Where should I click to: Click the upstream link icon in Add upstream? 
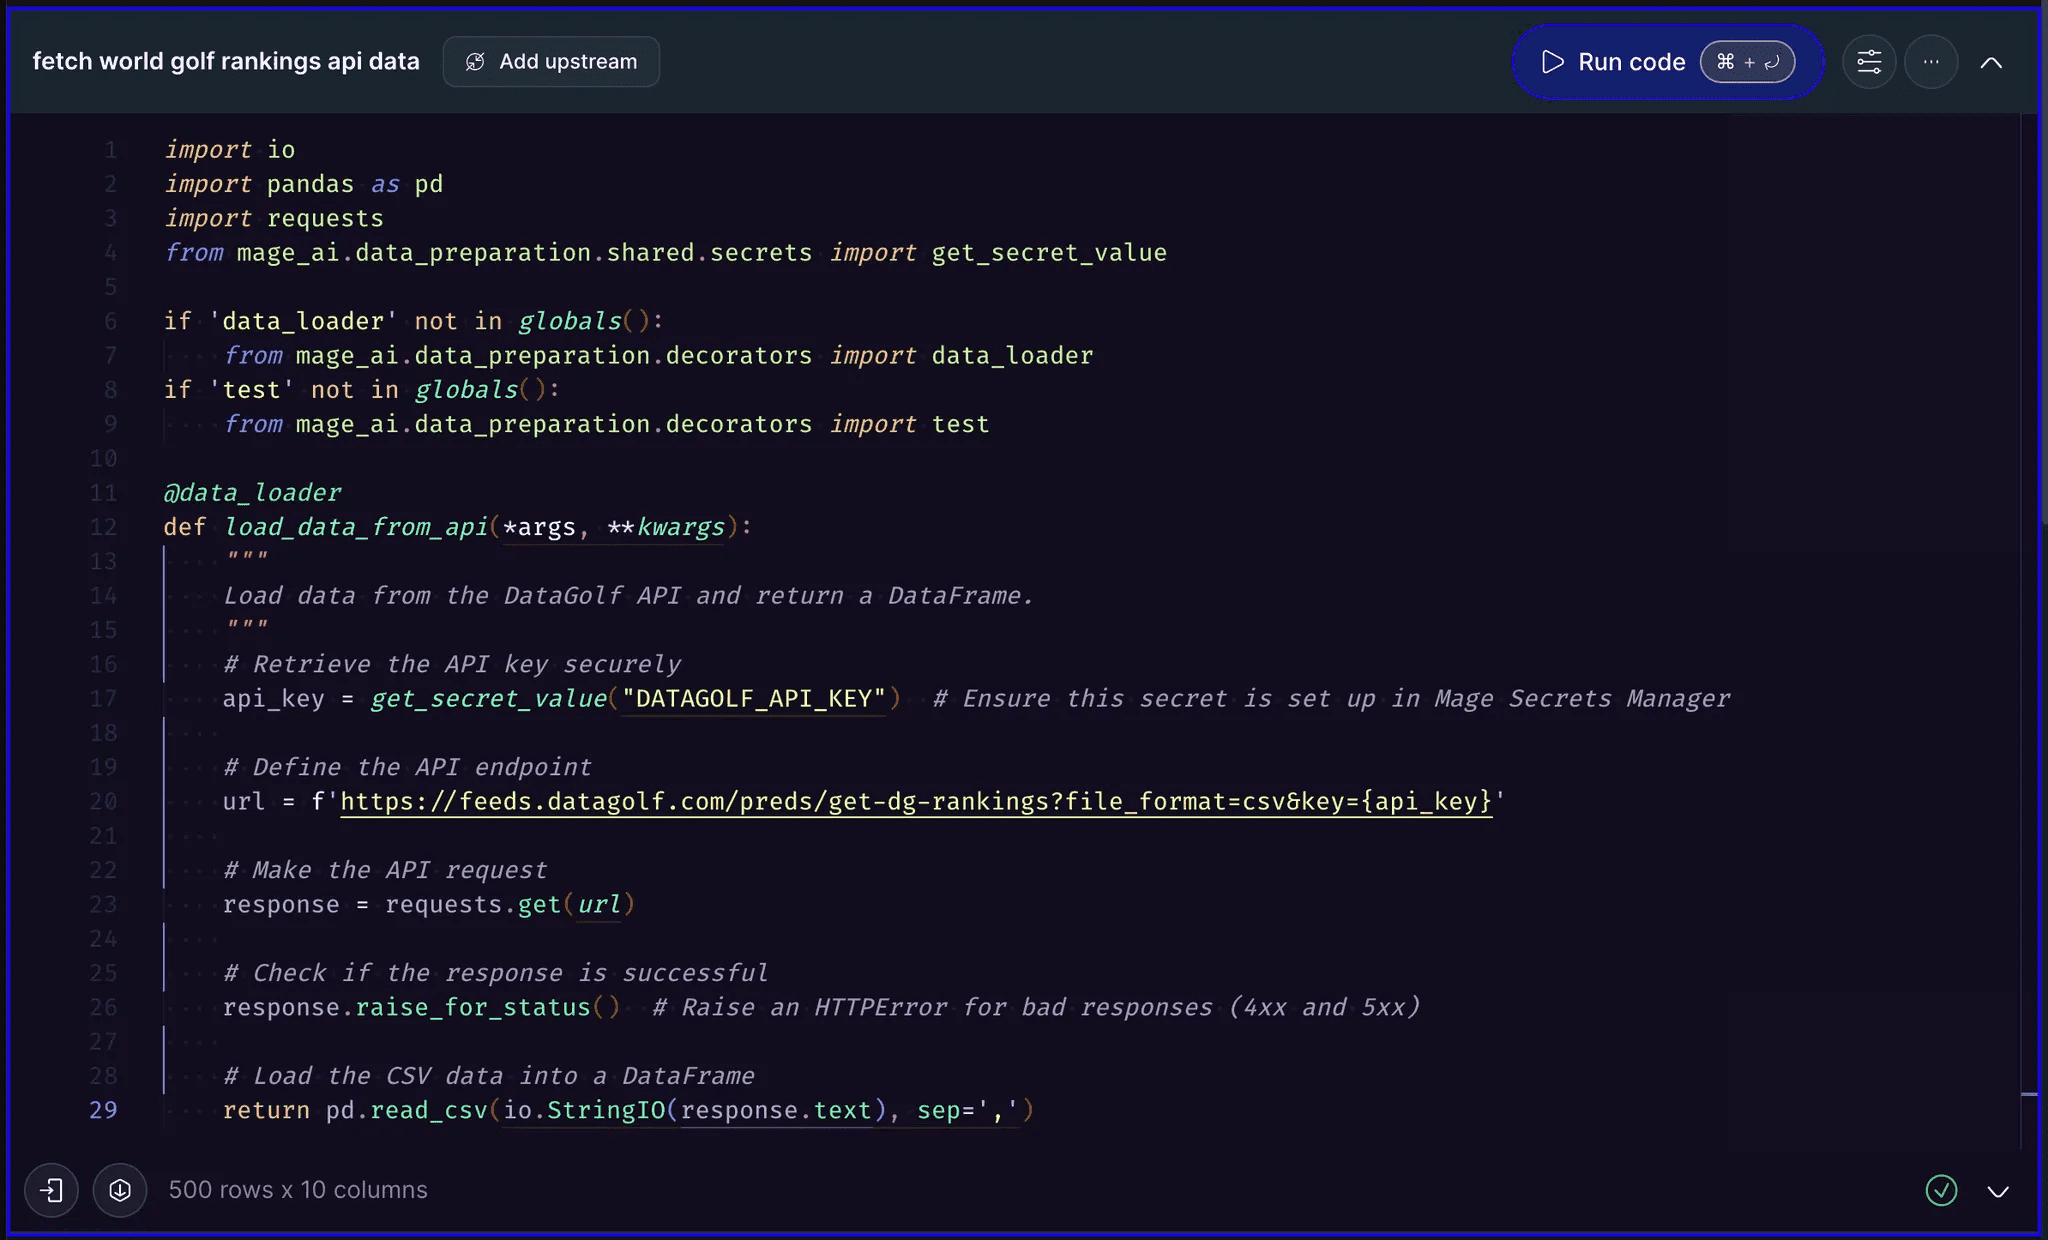click(x=475, y=62)
